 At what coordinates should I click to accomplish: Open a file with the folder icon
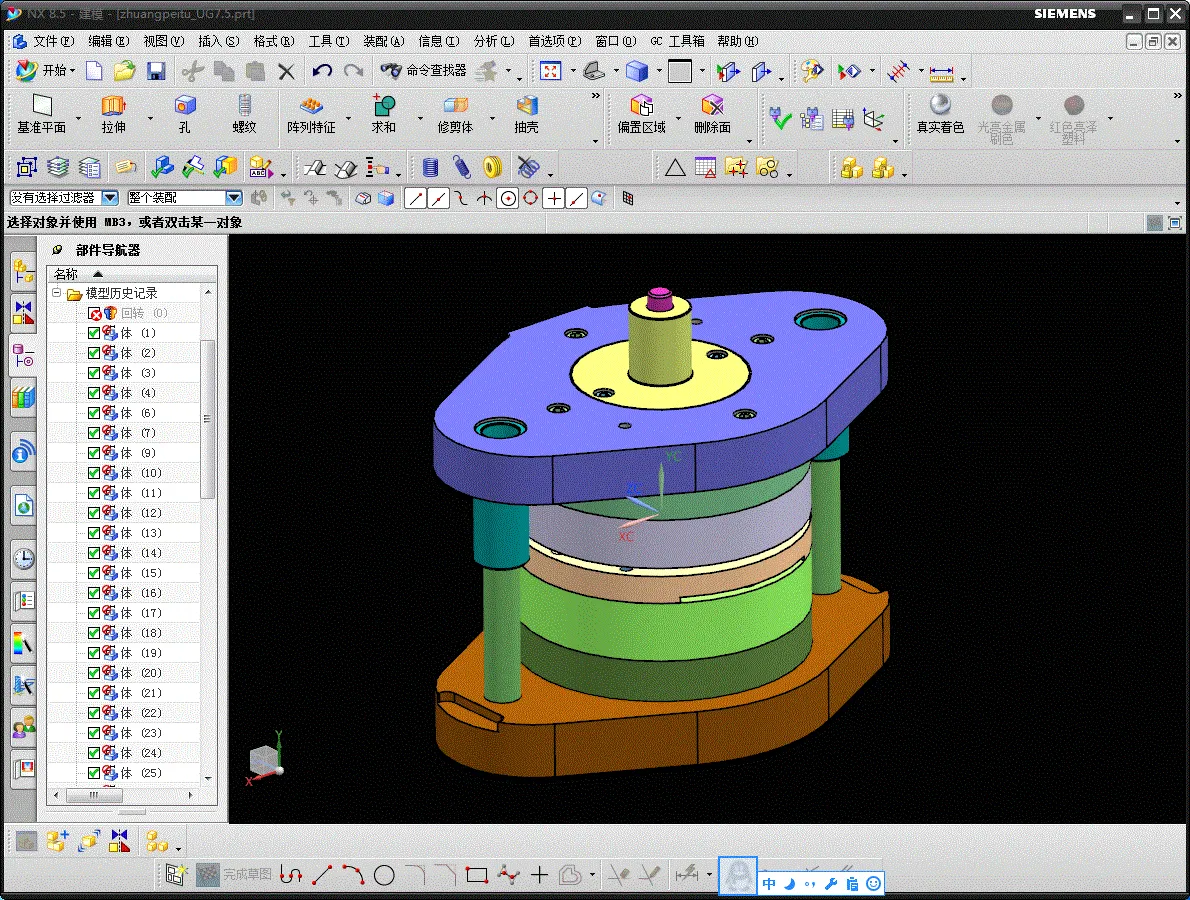coord(124,71)
